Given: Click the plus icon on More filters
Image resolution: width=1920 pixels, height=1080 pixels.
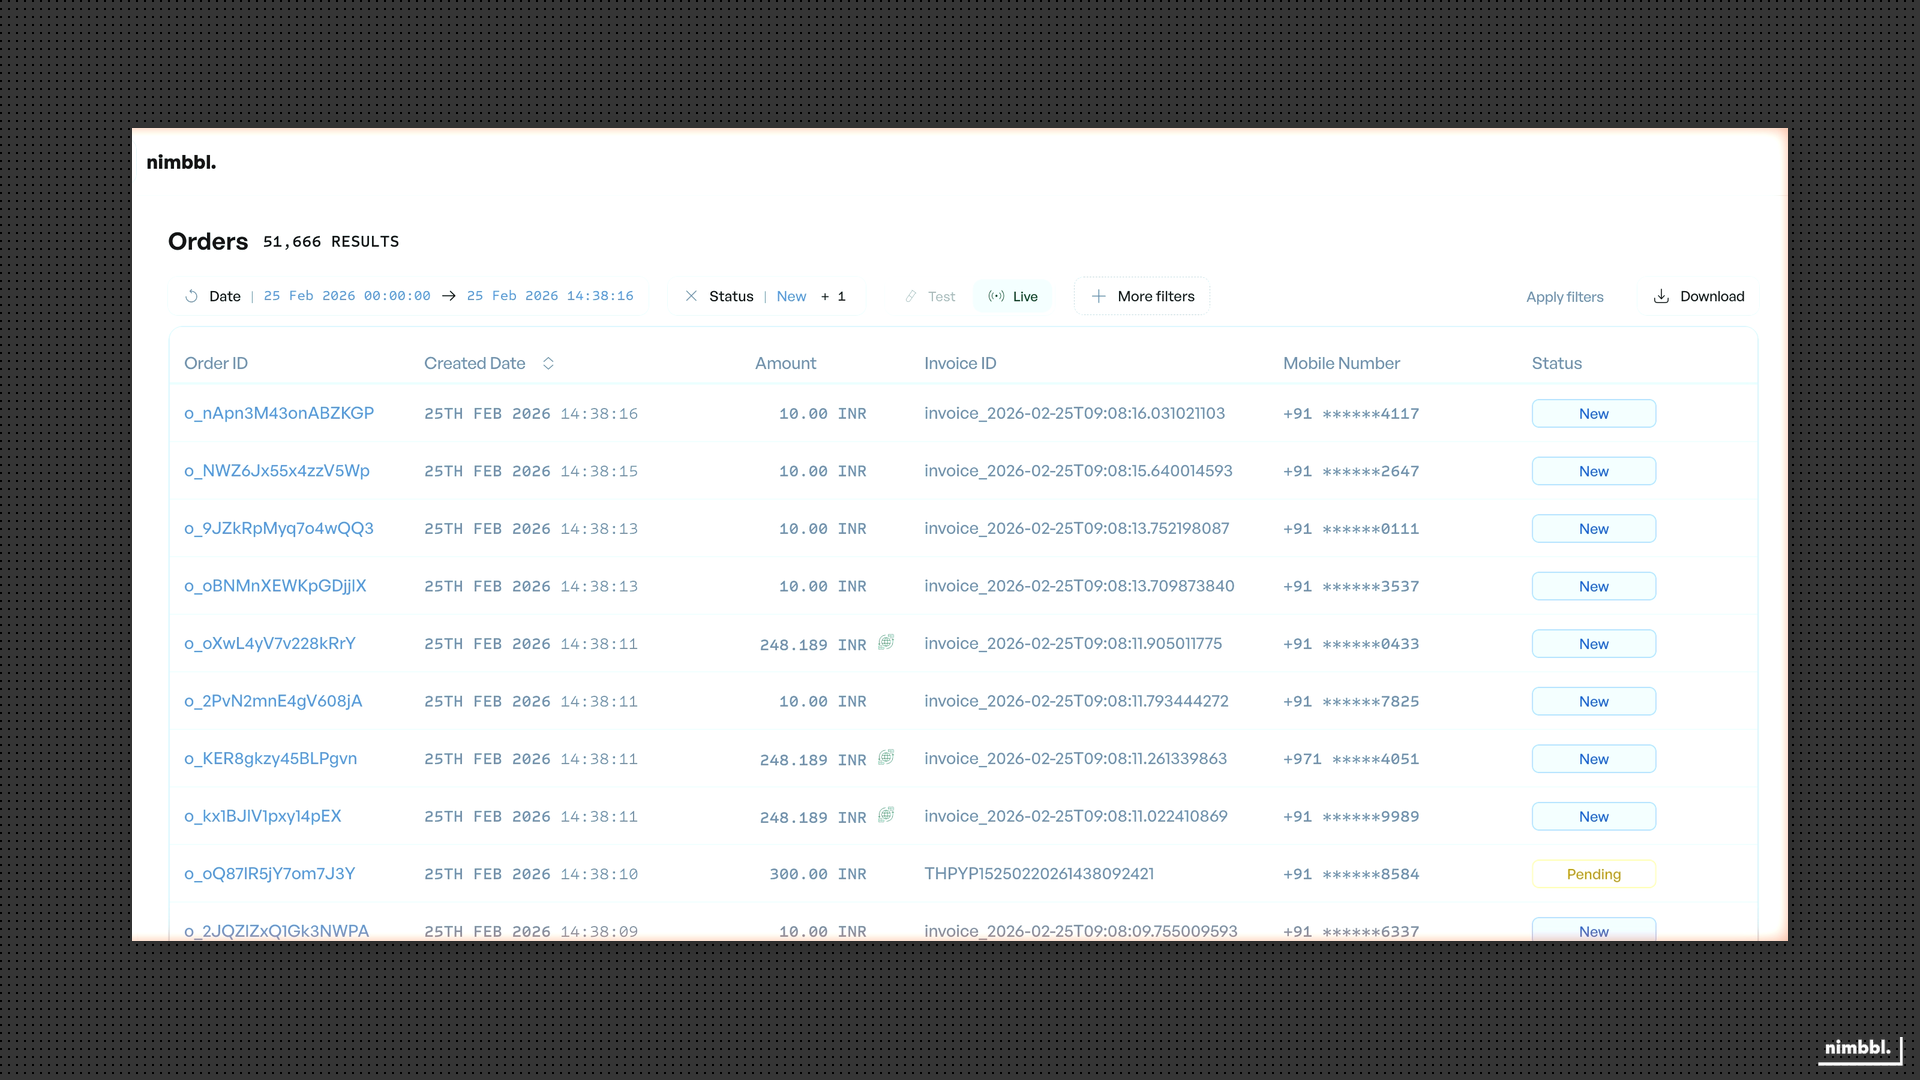Looking at the screenshot, I should [1099, 296].
